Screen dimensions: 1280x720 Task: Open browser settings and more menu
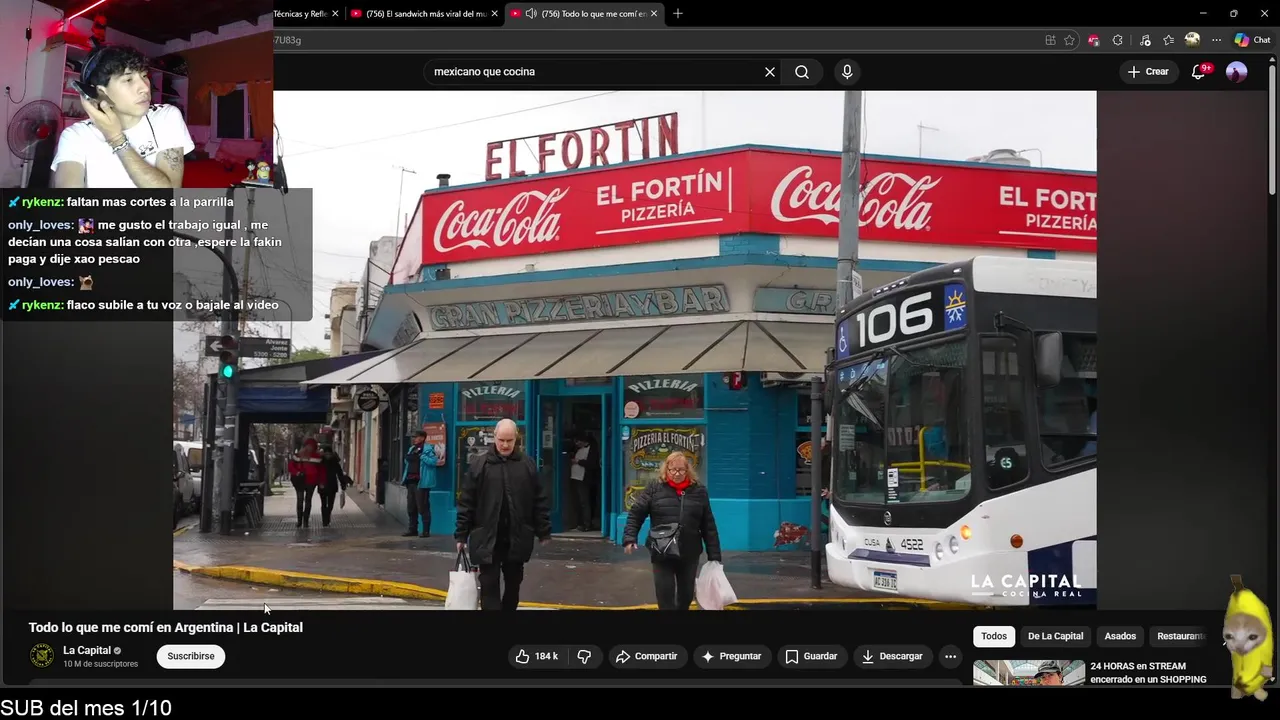point(1216,40)
